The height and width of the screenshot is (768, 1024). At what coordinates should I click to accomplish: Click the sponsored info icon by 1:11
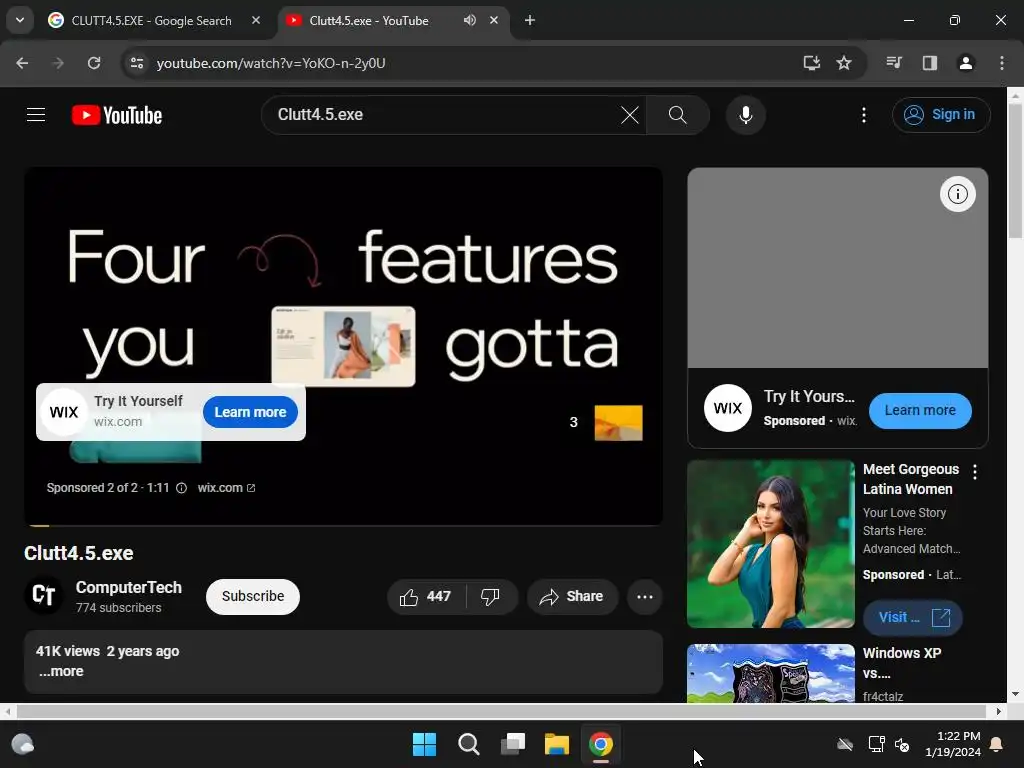(182, 488)
